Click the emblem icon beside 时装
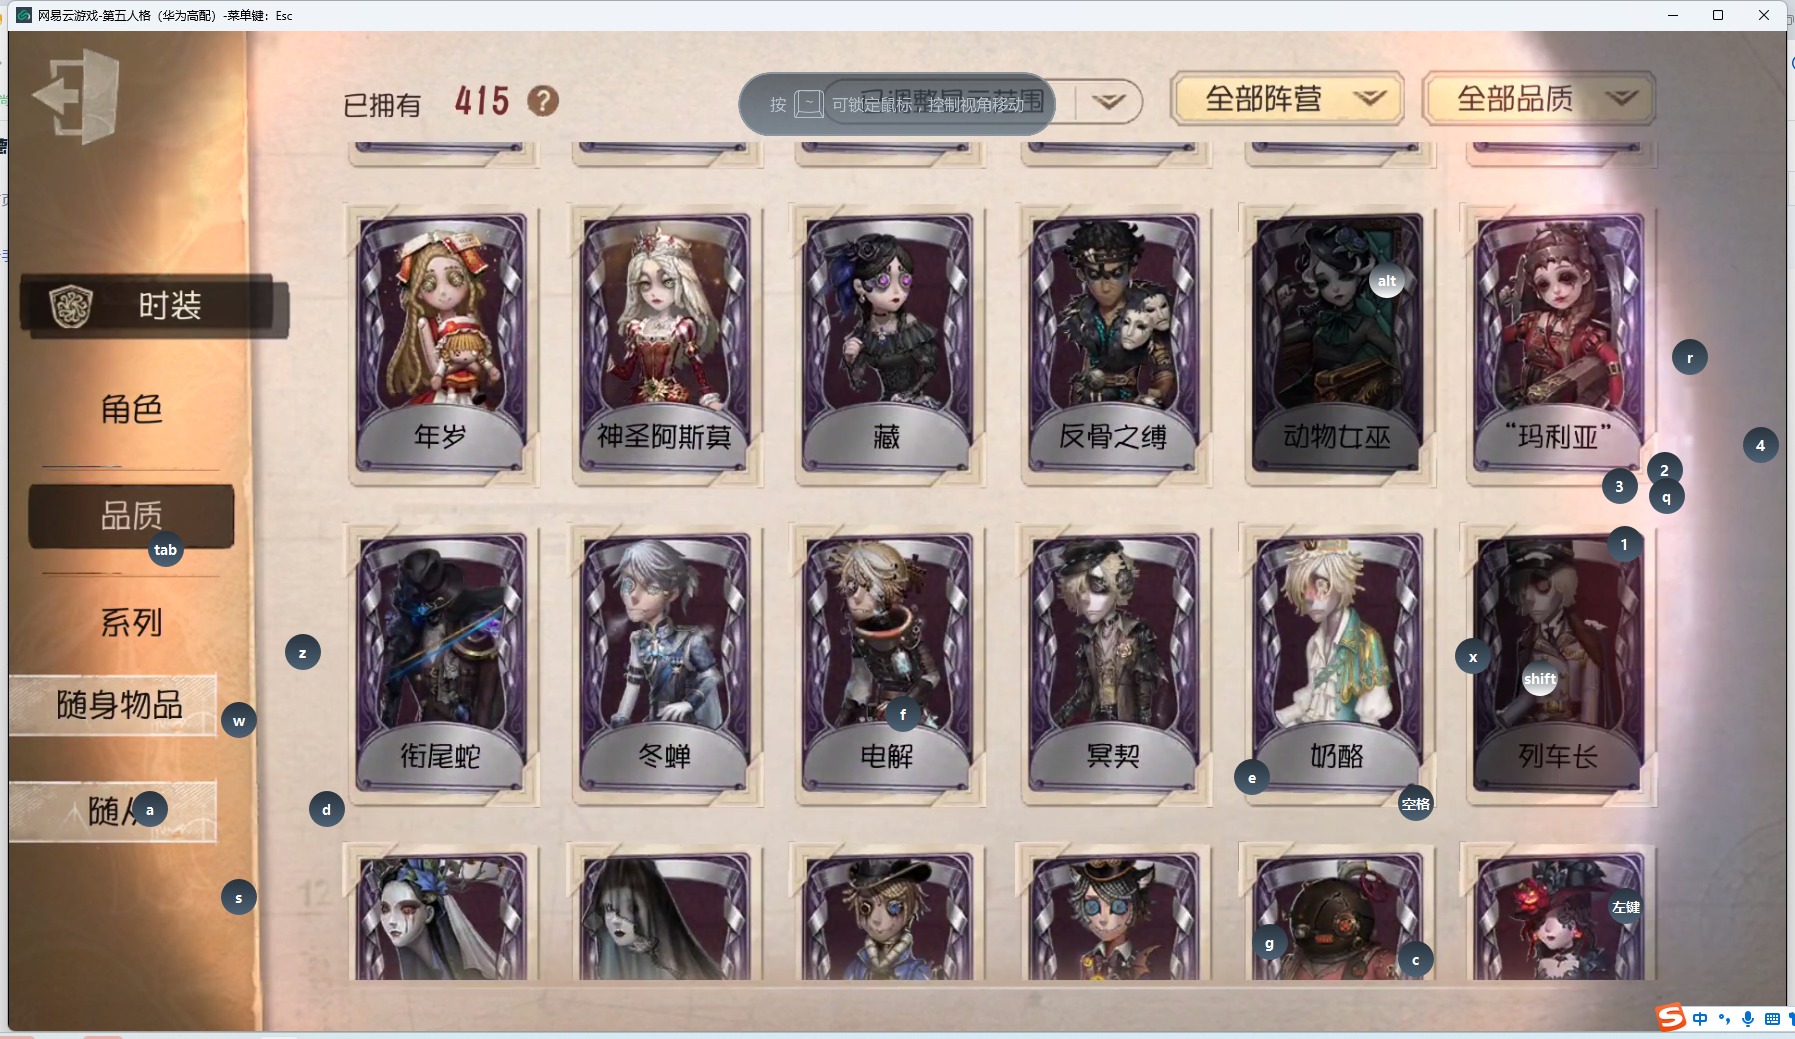 [71, 306]
